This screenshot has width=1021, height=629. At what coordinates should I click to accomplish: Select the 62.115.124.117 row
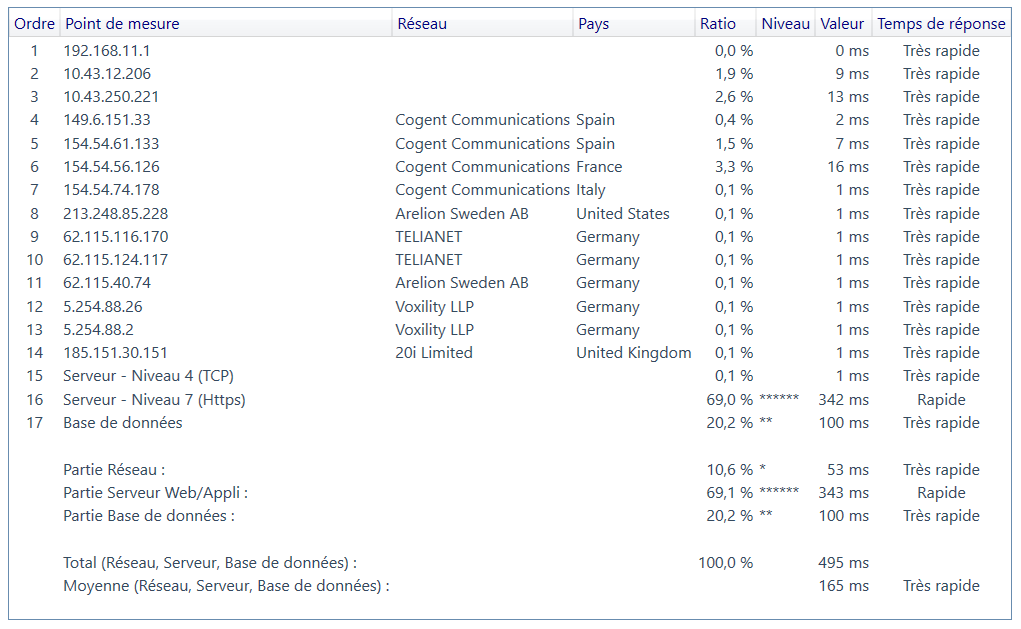(x=510, y=260)
